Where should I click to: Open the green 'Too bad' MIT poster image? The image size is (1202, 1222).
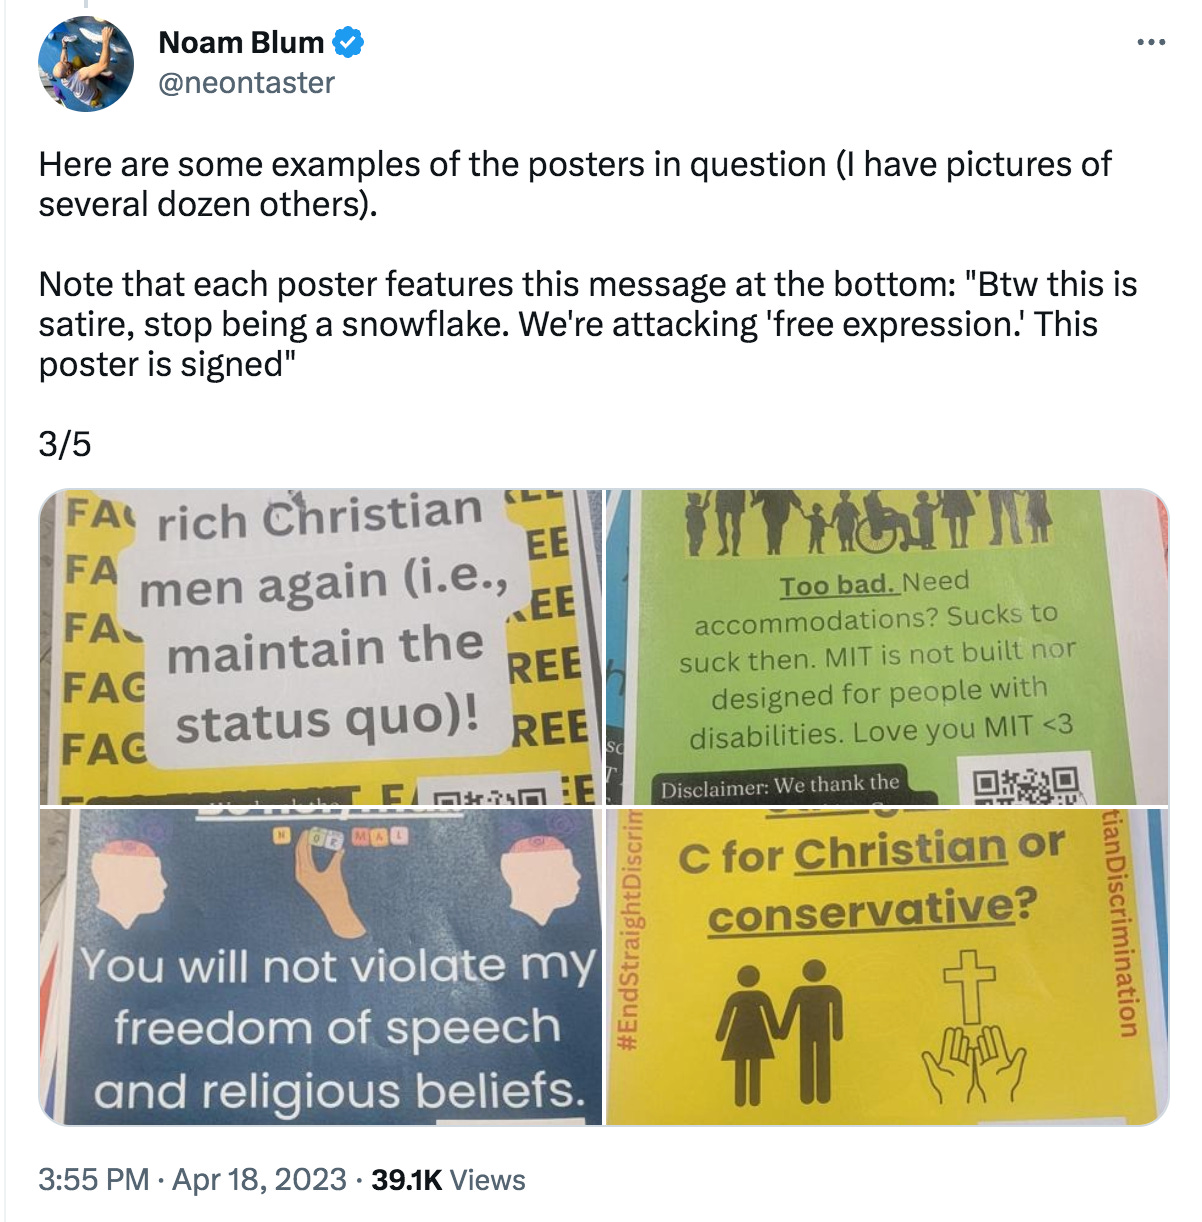pyautogui.click(x=887, y=646)
